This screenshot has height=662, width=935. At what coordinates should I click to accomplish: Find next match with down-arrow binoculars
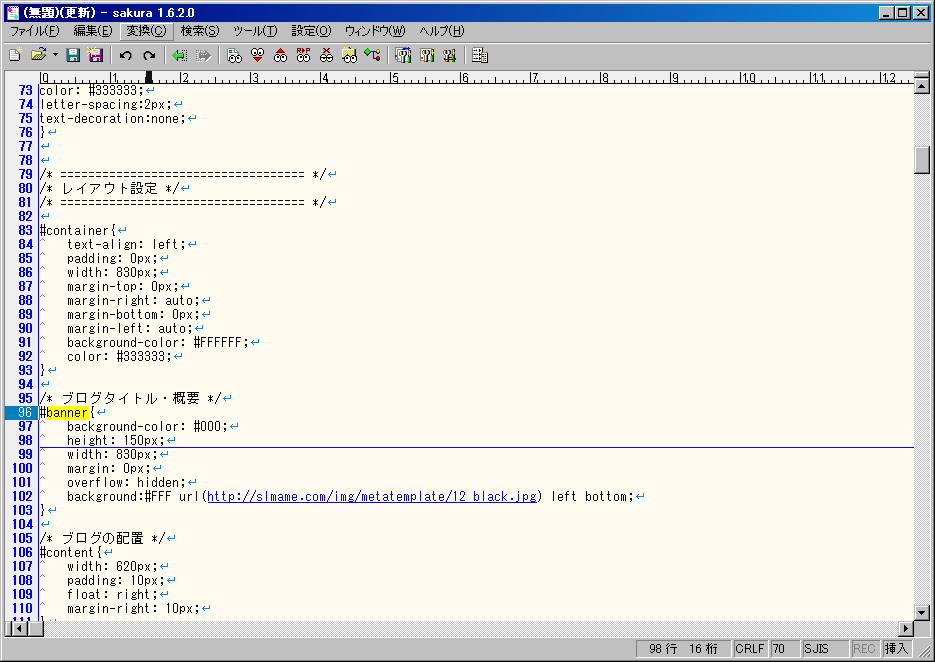coord(257,55)
